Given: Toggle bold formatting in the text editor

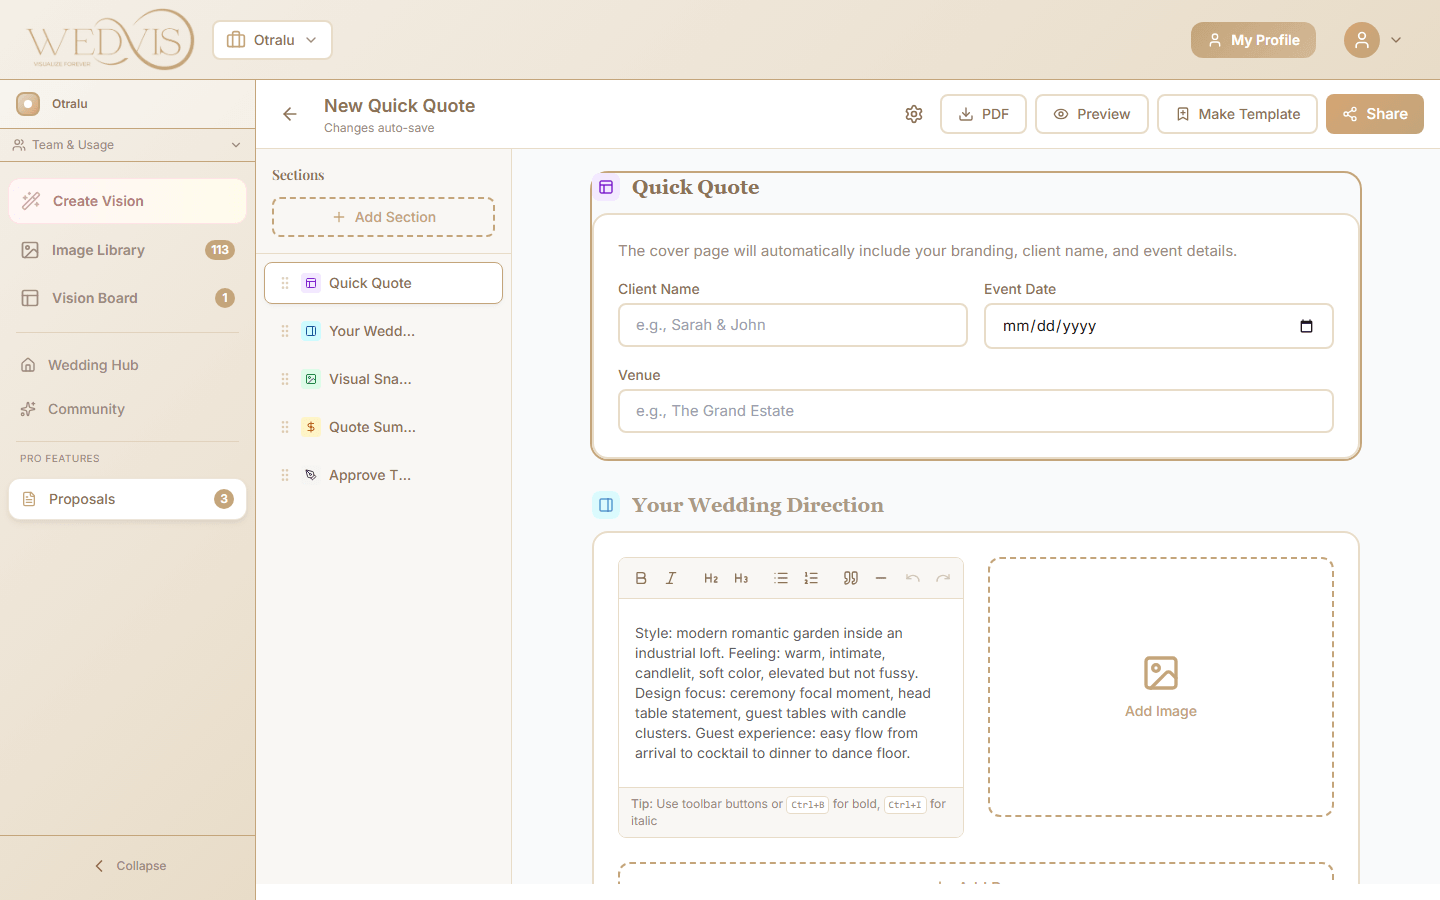Looking at the screenshot, I should pos(641,578).
